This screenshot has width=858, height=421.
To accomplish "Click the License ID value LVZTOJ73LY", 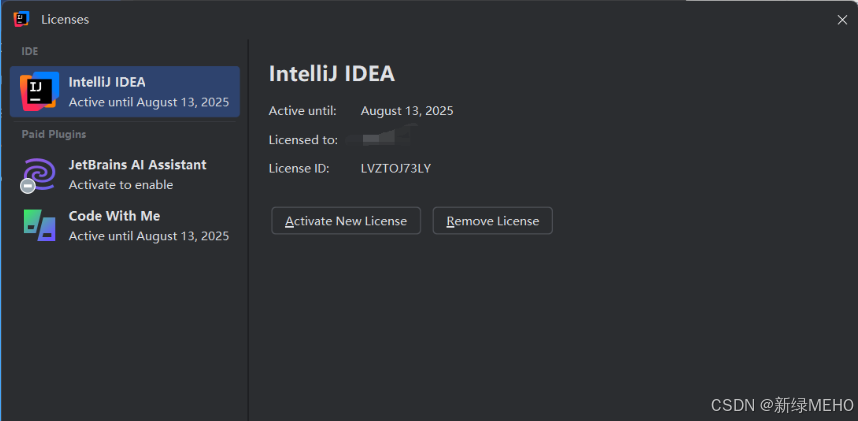I will tap(396, 169).
